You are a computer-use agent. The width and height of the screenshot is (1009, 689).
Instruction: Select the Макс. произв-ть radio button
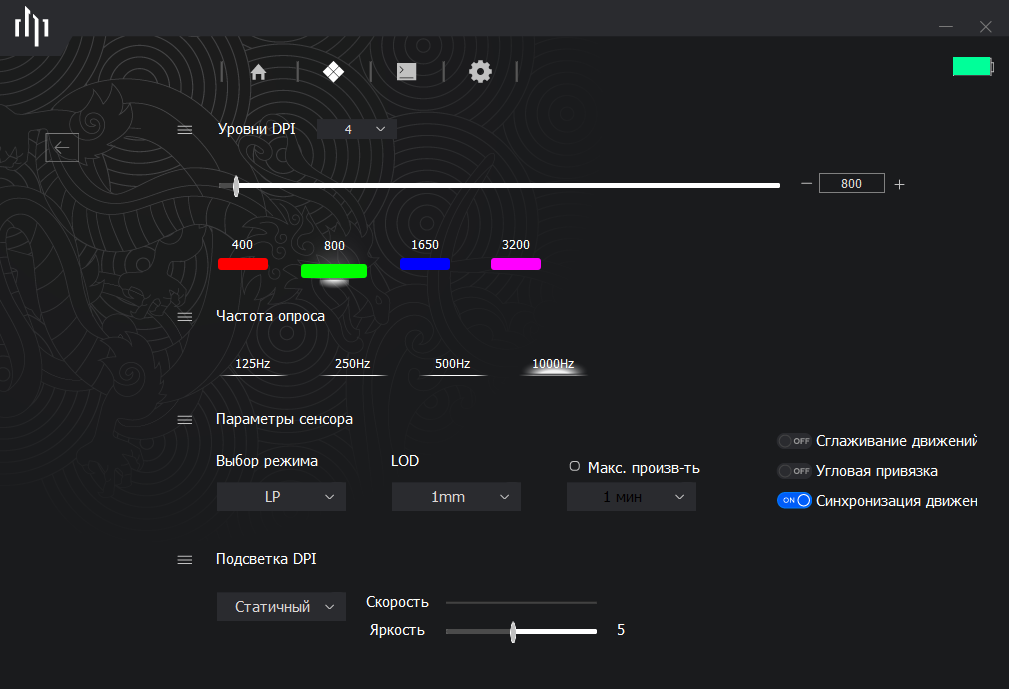tap(575, 466)
